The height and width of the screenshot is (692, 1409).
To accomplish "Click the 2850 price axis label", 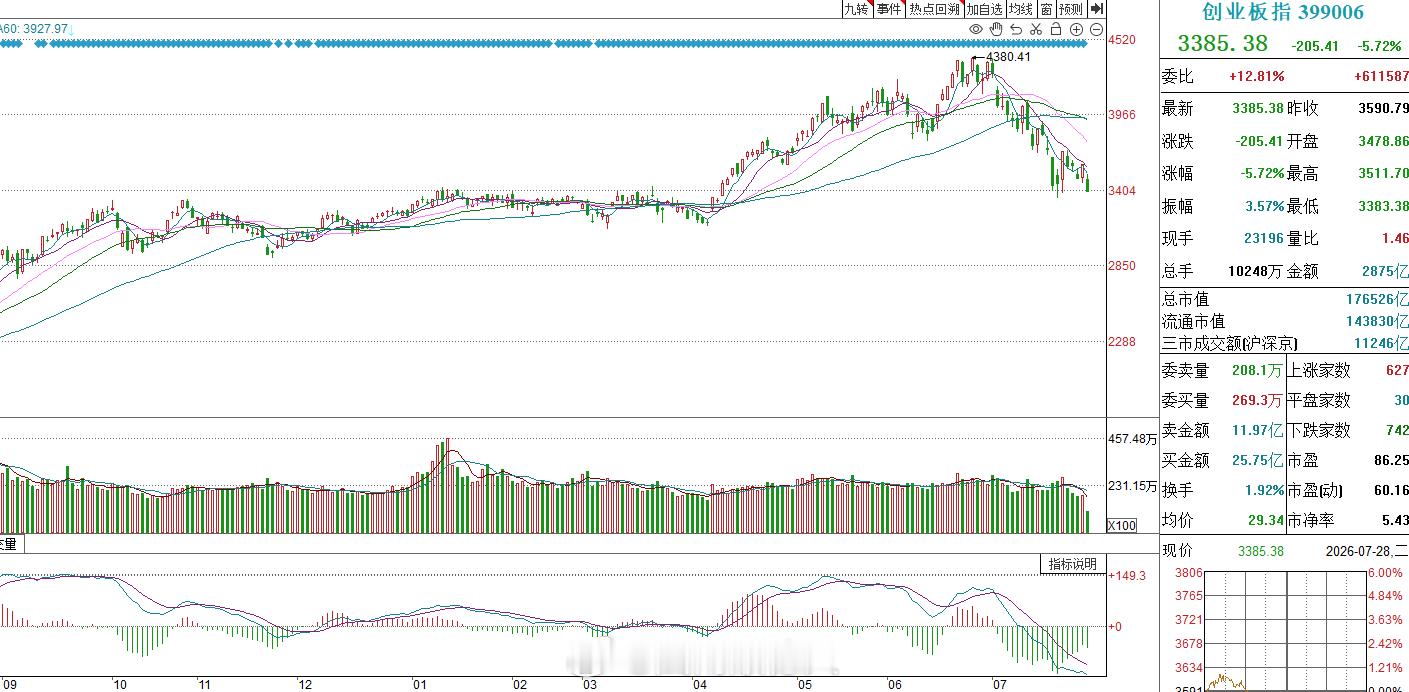I will (x=1123, y=266).
